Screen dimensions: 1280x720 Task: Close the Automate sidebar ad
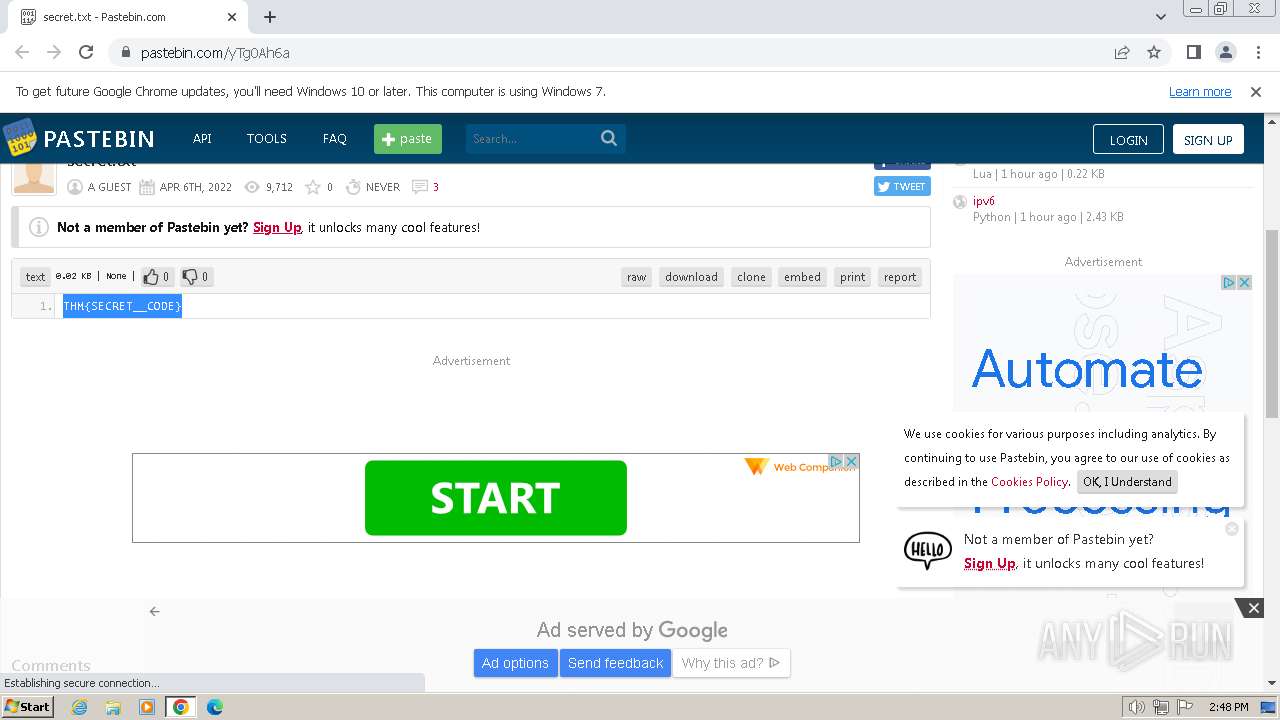tap(1245, 283)
